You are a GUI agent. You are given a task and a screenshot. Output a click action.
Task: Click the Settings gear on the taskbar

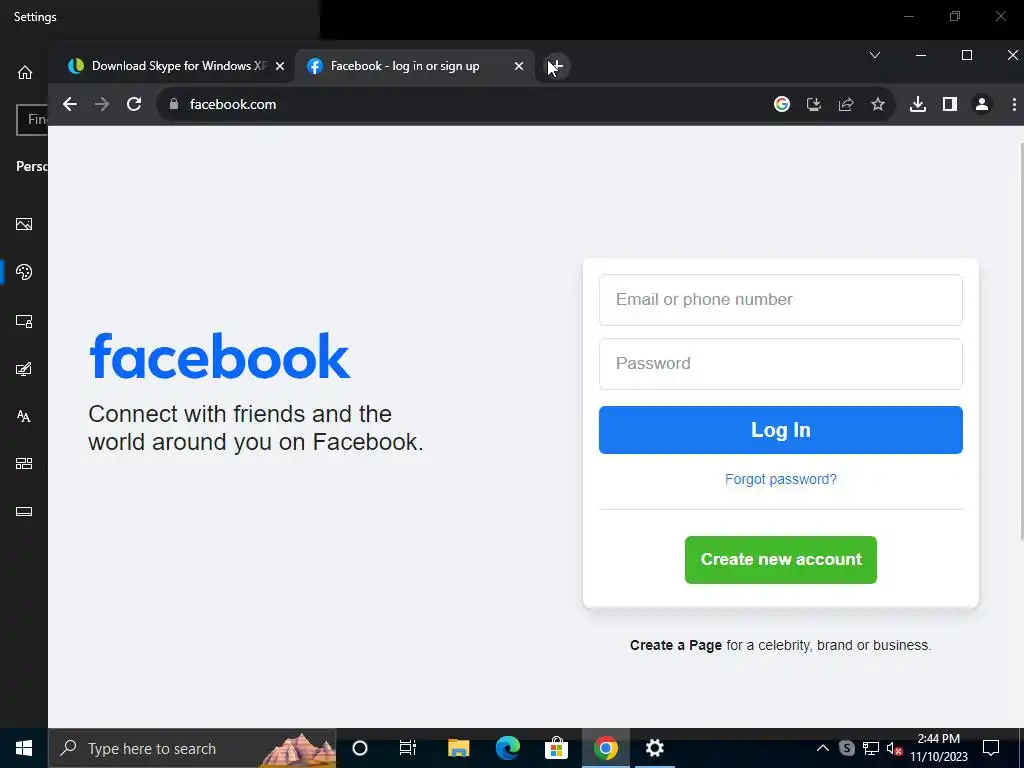point(654,748)
